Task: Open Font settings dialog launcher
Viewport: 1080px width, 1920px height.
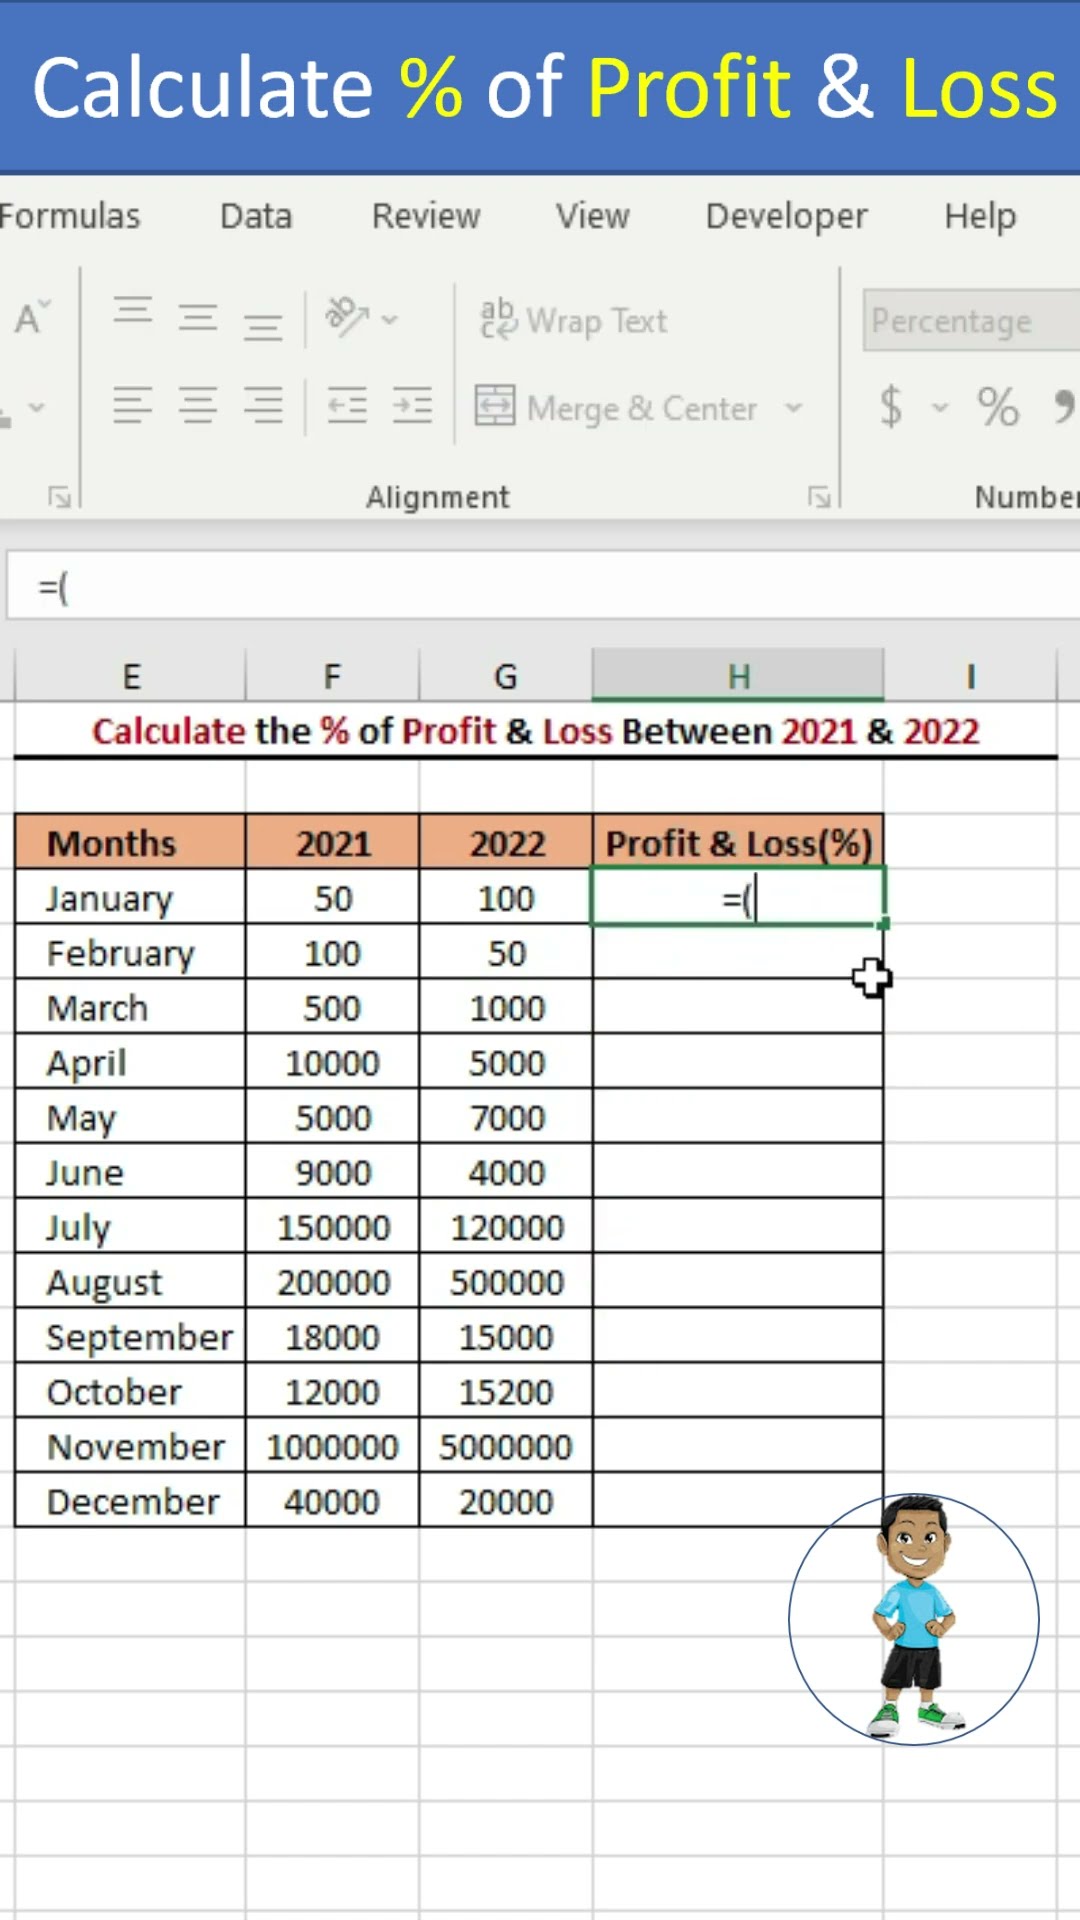Action: pyautogui.click(x=59, y=497)
